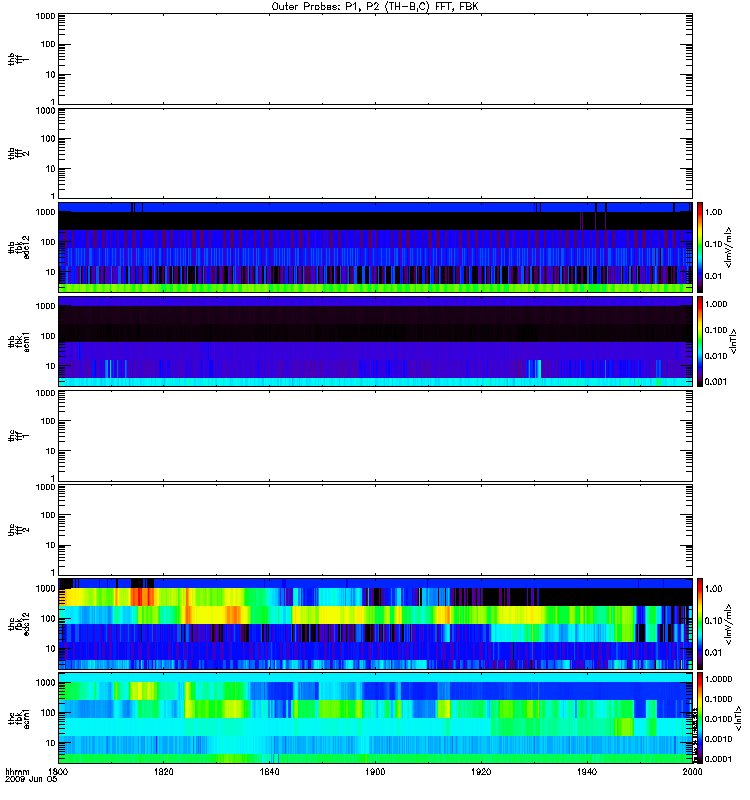Click the plot title 'Outer Probes: P1, P2 (TH-B,C) FFT, FBK'

pyautogui.click(x=375, y=7)
